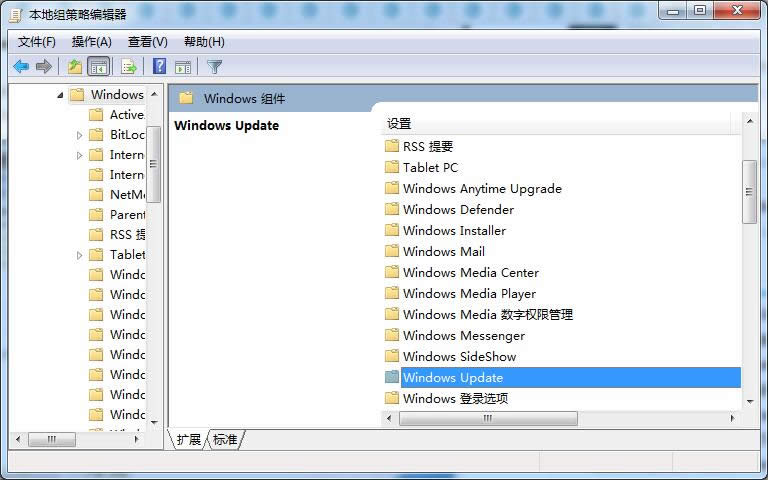Select Windows Defender folder in list
This screenshot has width=768, height=480.
(458, 210)
